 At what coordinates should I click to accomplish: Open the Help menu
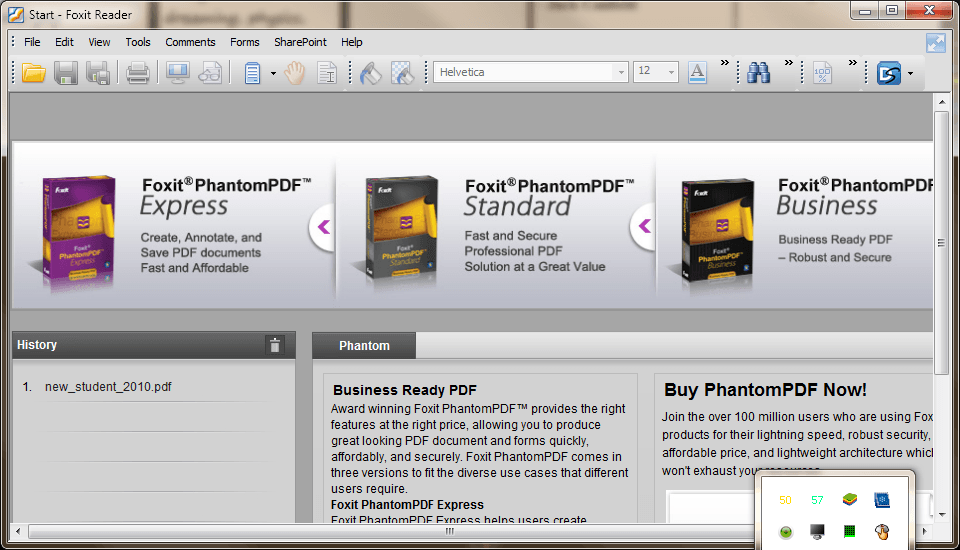[352, 42]
